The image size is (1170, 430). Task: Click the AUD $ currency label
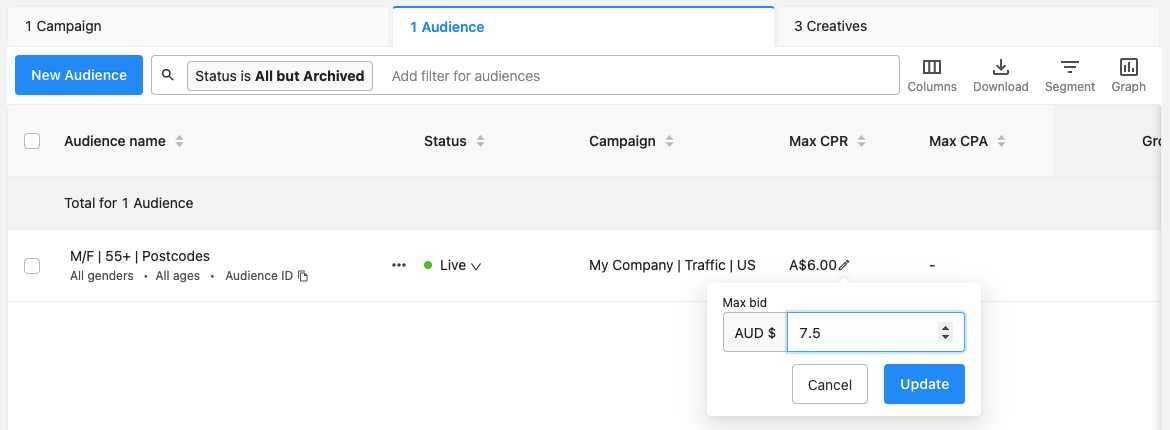pos(755,332)
